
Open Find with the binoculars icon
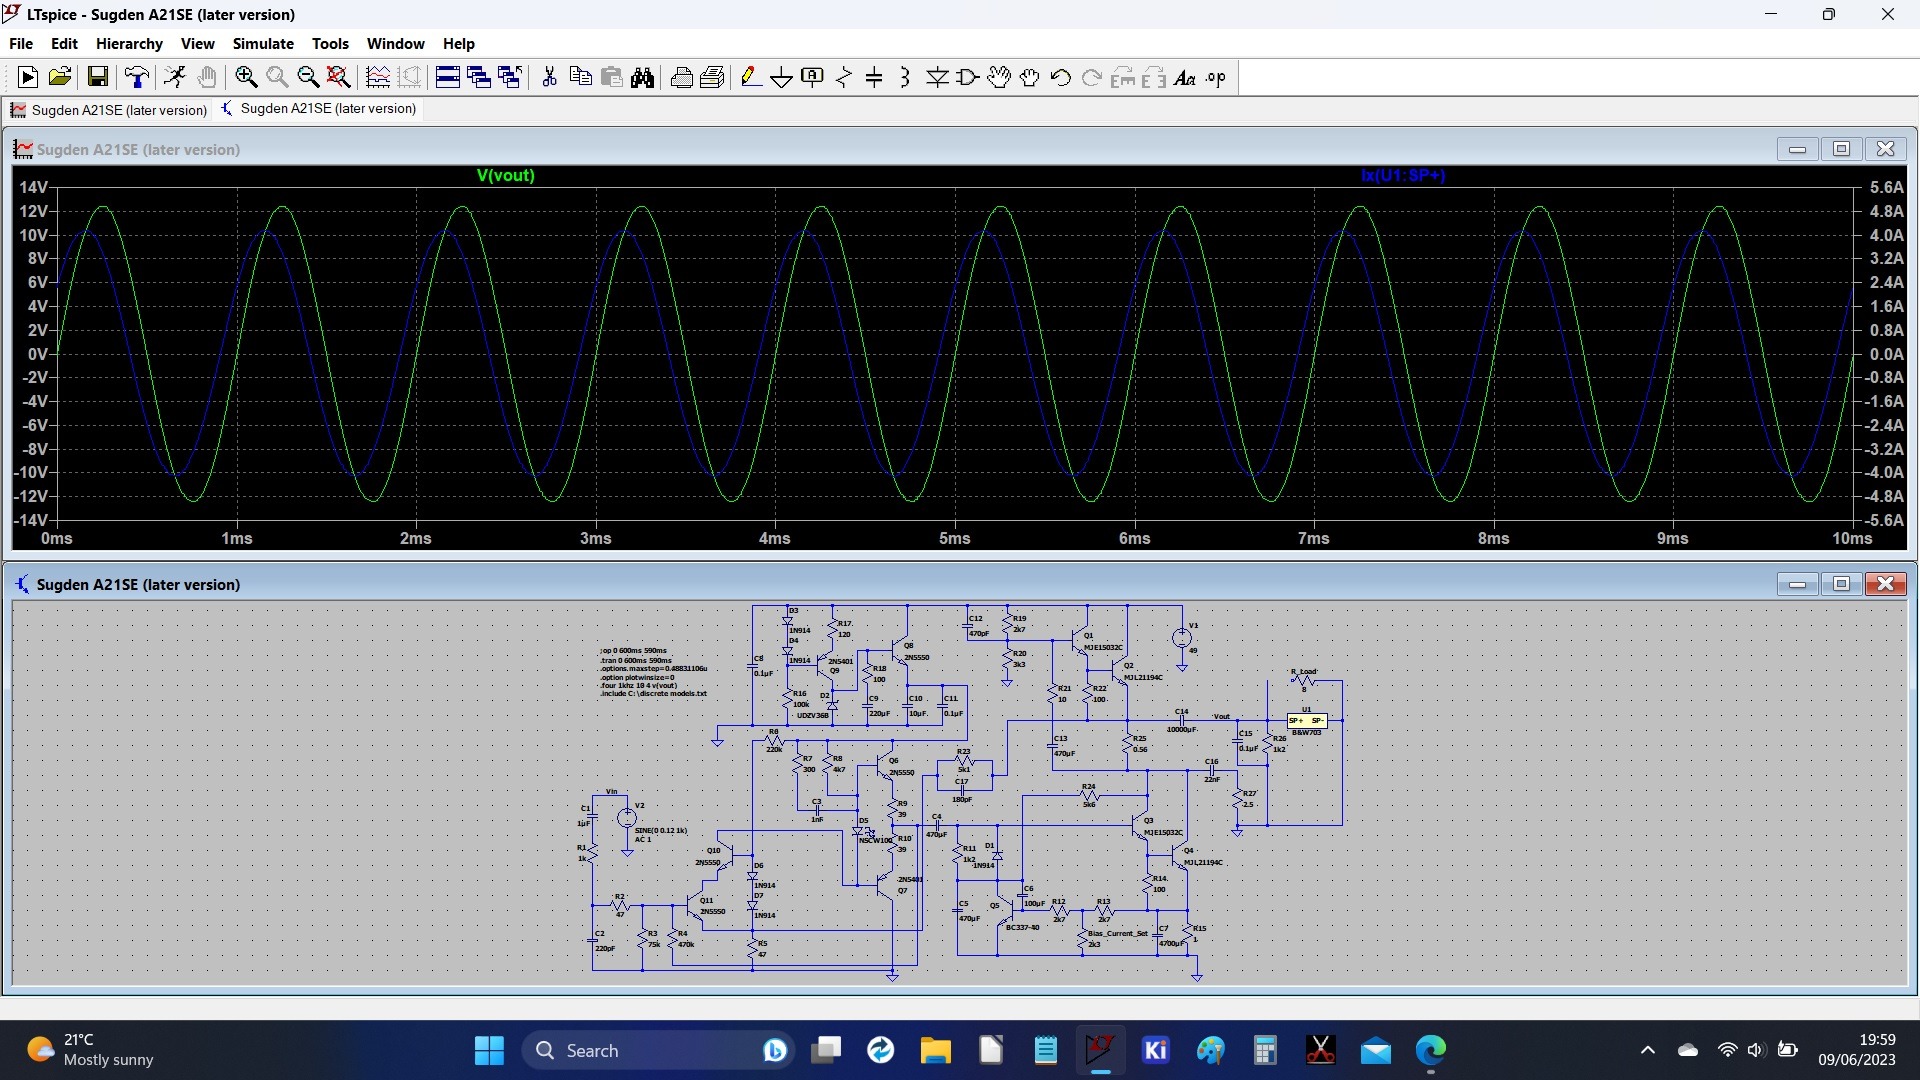[643, 77]
